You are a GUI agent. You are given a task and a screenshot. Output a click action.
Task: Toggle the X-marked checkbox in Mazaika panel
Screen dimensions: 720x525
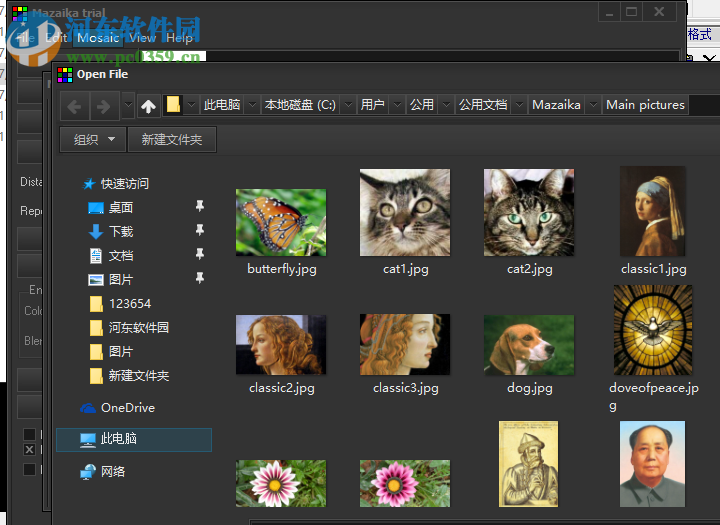tap(29, 450)
